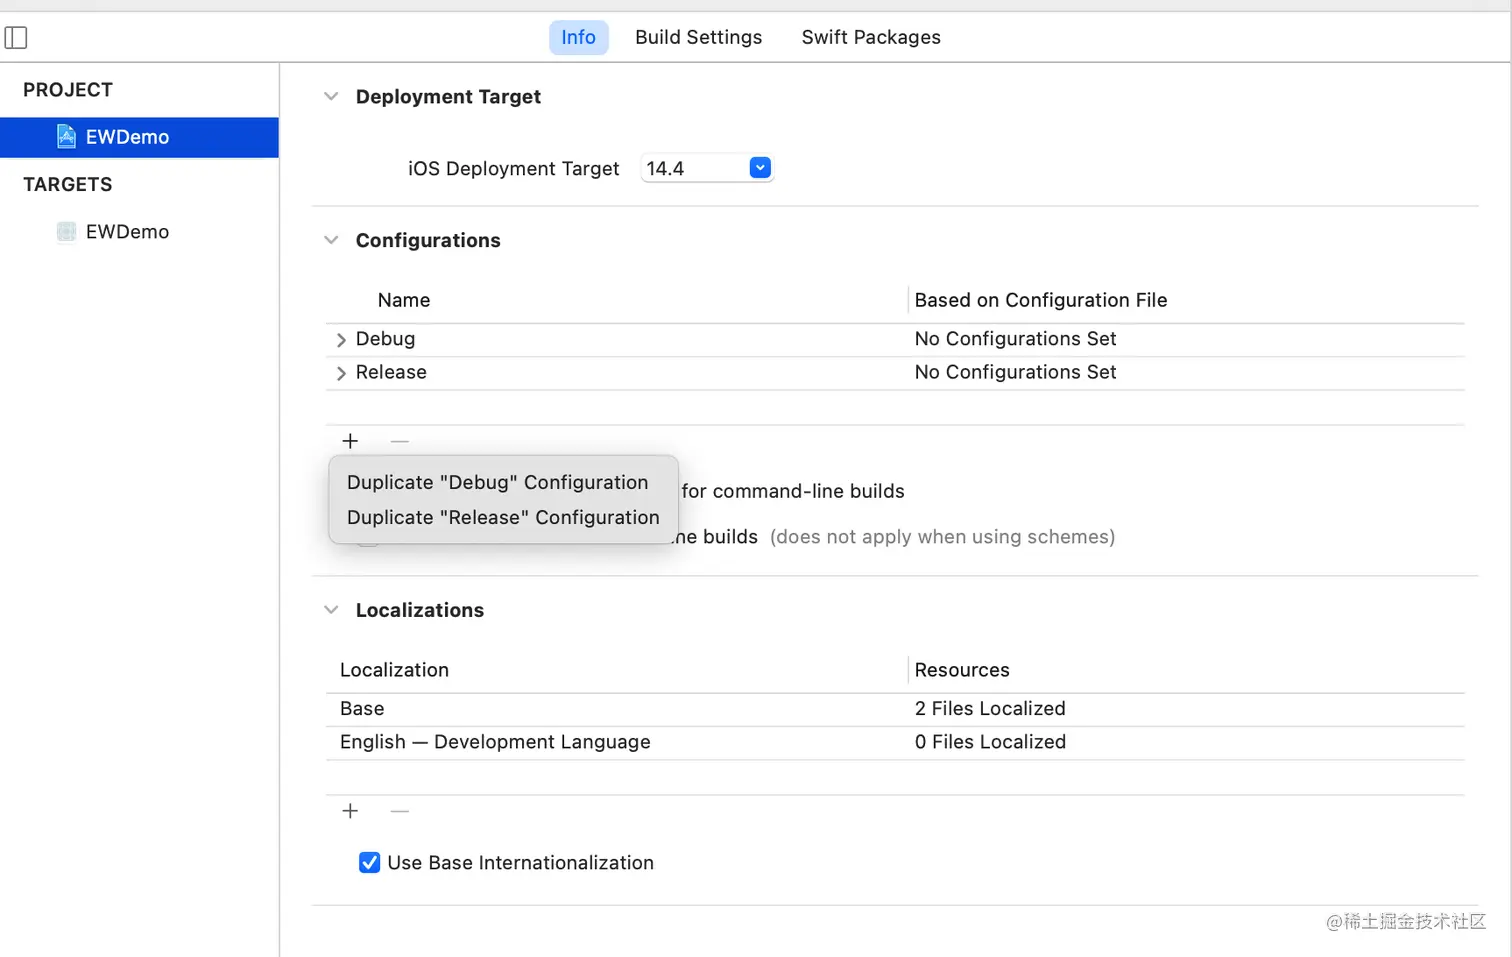Toggle Use Base Internationalization checkbox
The image size is (1512, 957).
click(x=369, y=863)
